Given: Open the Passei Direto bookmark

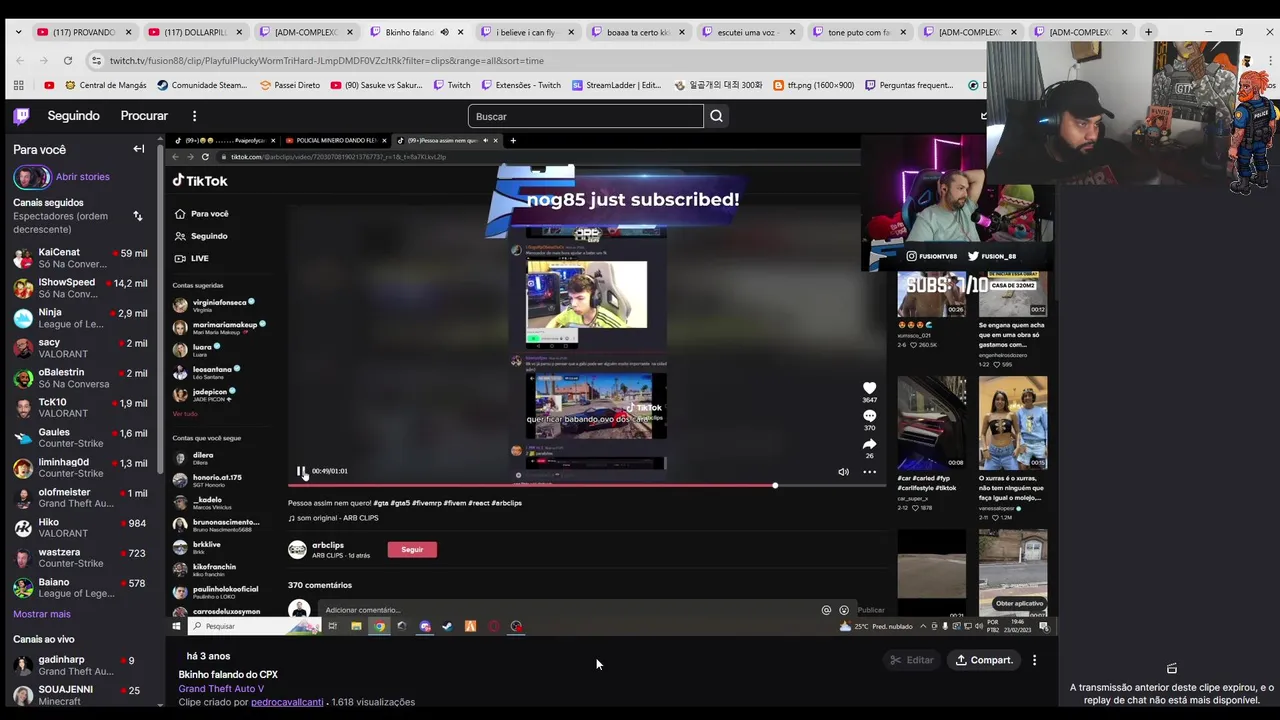Looking at the screenshot, I should coord(290,85).
